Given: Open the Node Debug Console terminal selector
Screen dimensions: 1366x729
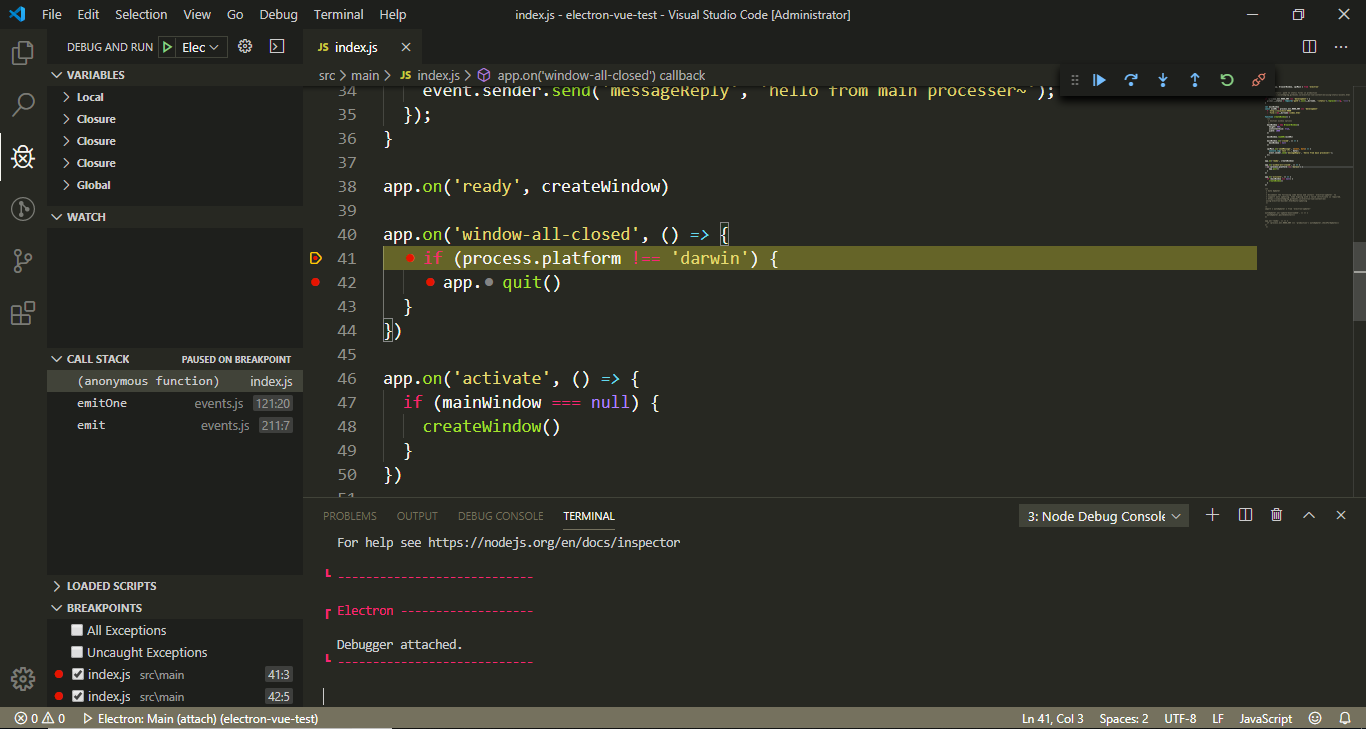Looking at the screenshot, I should [1103, 515].
